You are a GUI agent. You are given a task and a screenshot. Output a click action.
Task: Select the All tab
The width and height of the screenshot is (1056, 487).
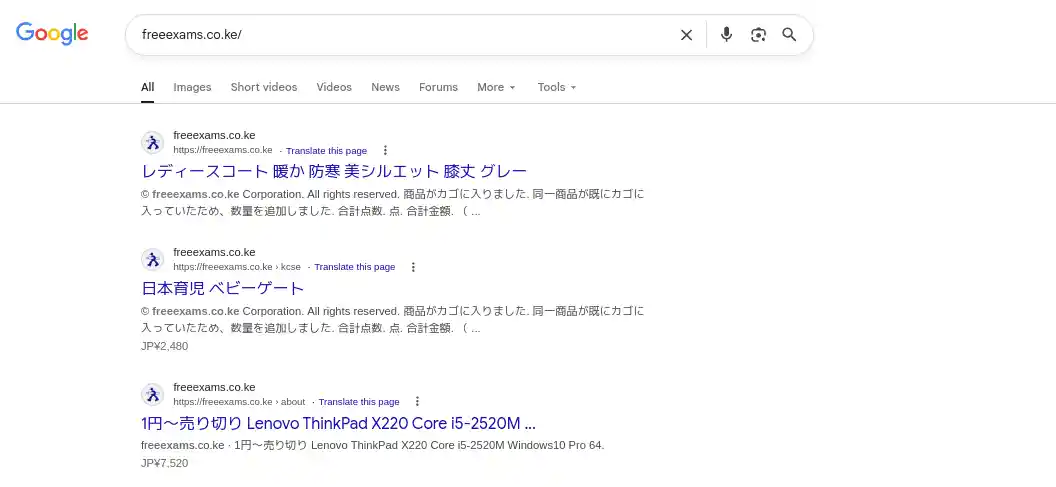point(147,87)
